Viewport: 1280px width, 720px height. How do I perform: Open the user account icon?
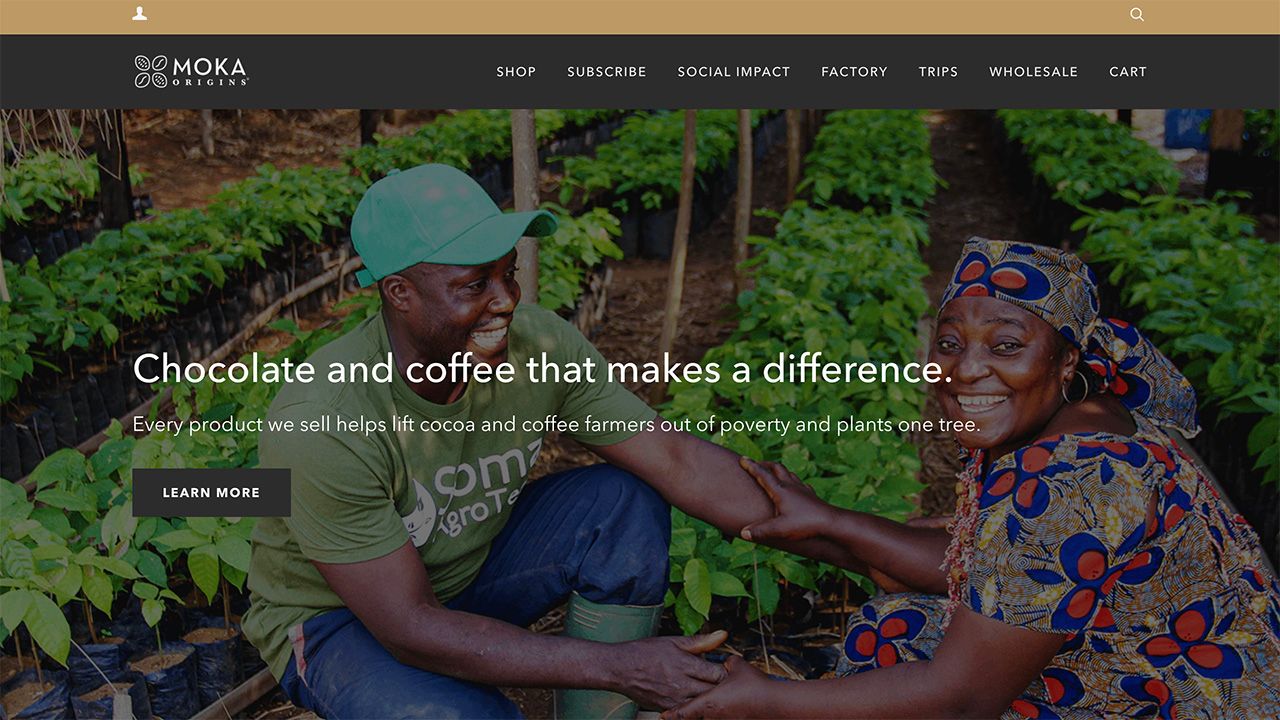coord(140,14)
